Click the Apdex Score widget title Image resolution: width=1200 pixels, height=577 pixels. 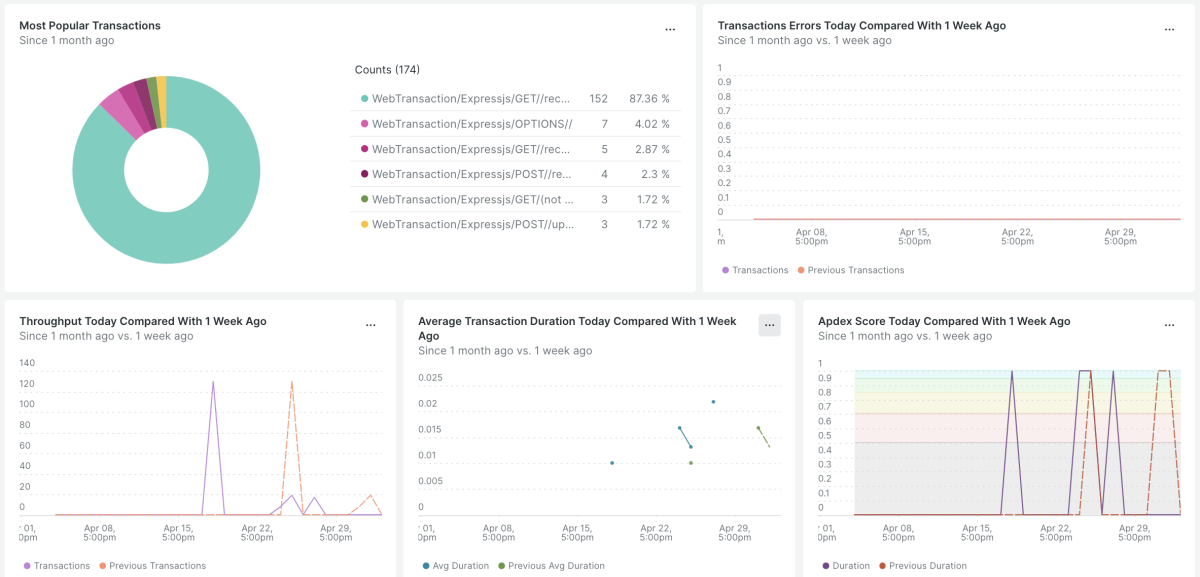pyautogui.click(x=944, y=321)
